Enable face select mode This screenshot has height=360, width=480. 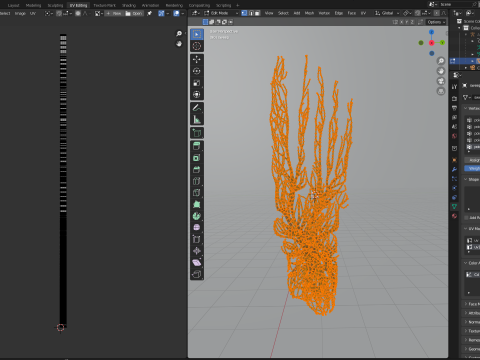click(x=257, y=13)
